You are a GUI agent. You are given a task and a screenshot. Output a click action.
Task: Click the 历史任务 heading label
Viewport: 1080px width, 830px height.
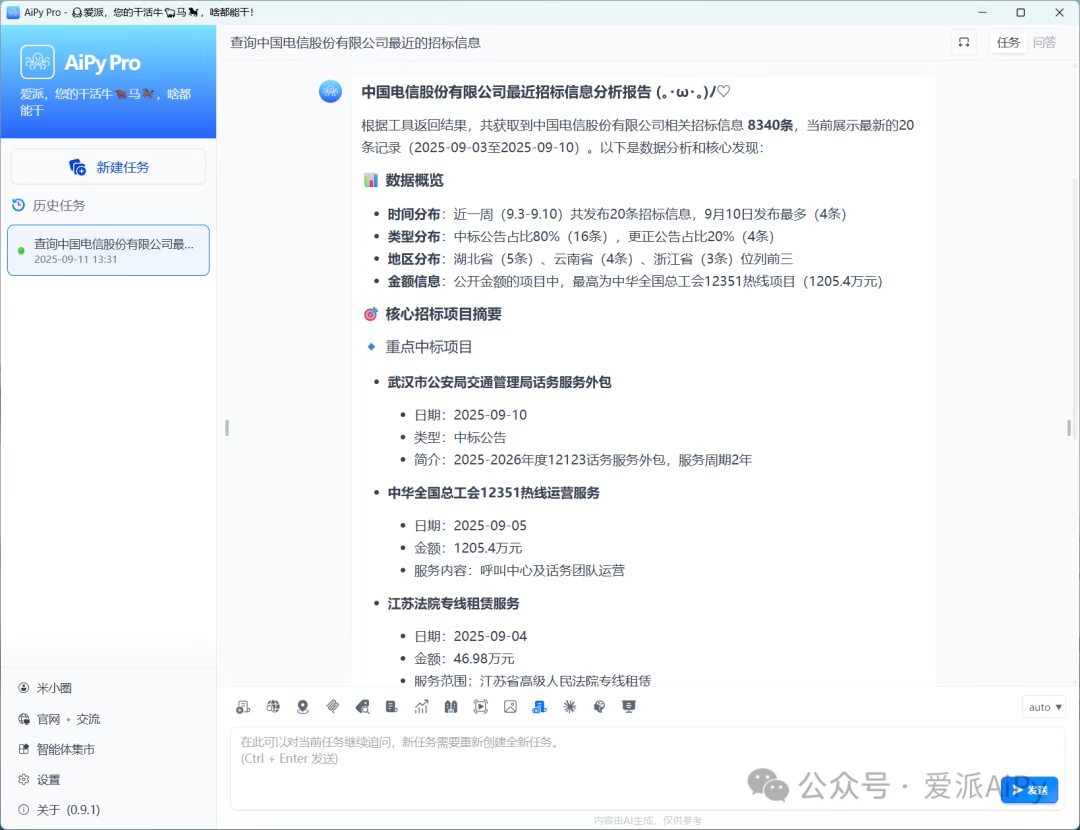[59, 205]
